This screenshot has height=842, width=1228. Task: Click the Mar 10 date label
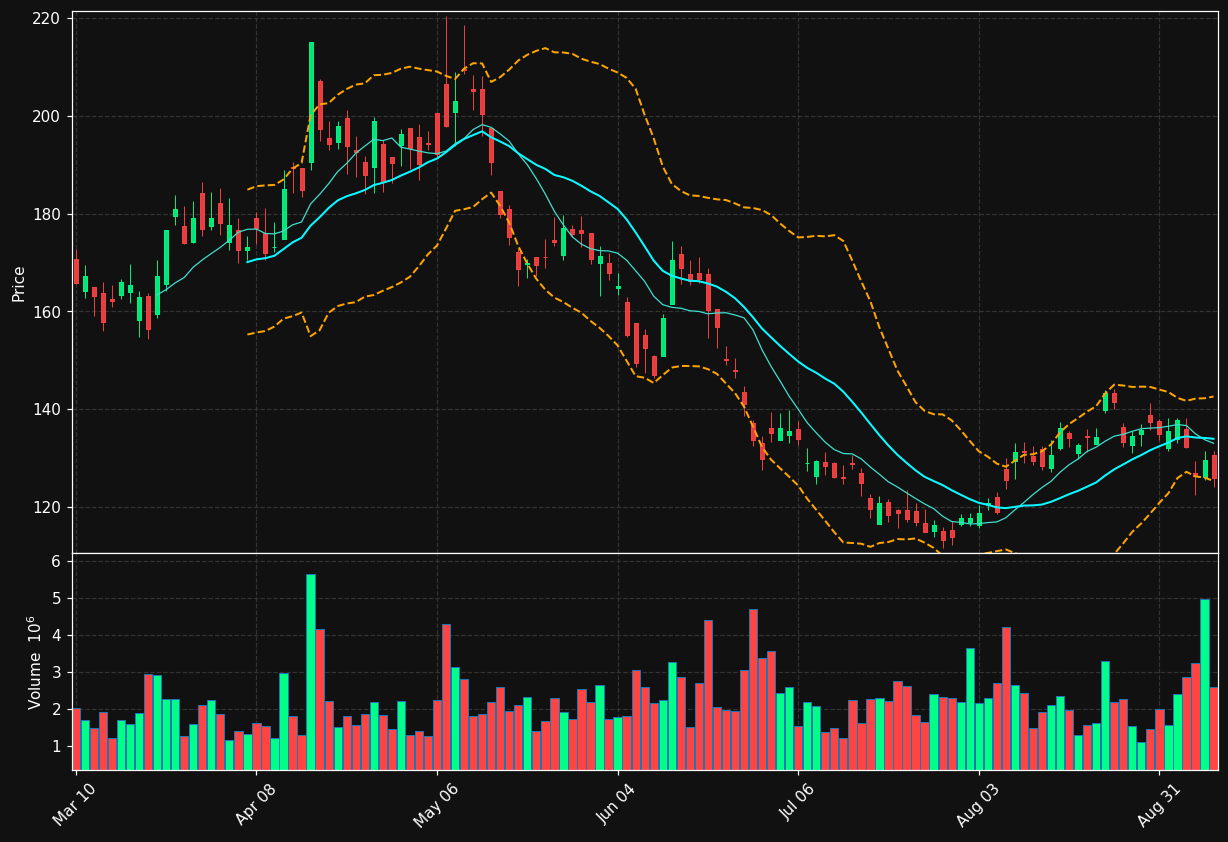click(75, 805)
